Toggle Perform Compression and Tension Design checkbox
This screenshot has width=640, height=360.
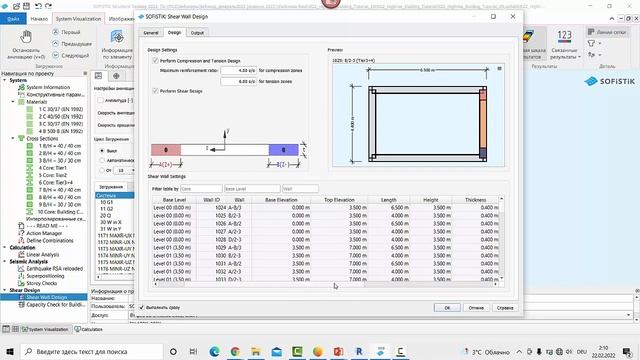point(155,60)
